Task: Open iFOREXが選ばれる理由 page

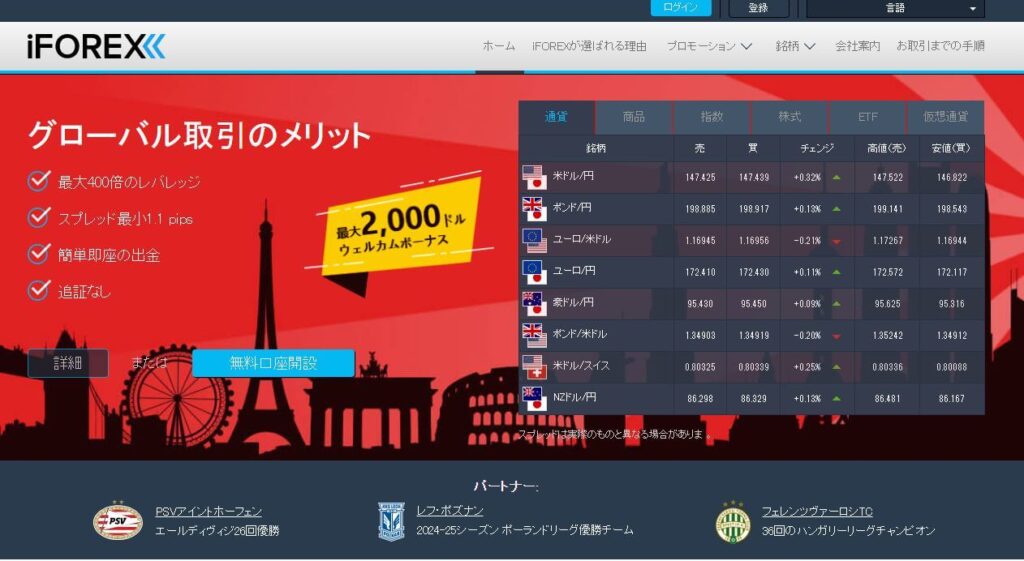Action: pyautogui.click(x=589, y=46)
